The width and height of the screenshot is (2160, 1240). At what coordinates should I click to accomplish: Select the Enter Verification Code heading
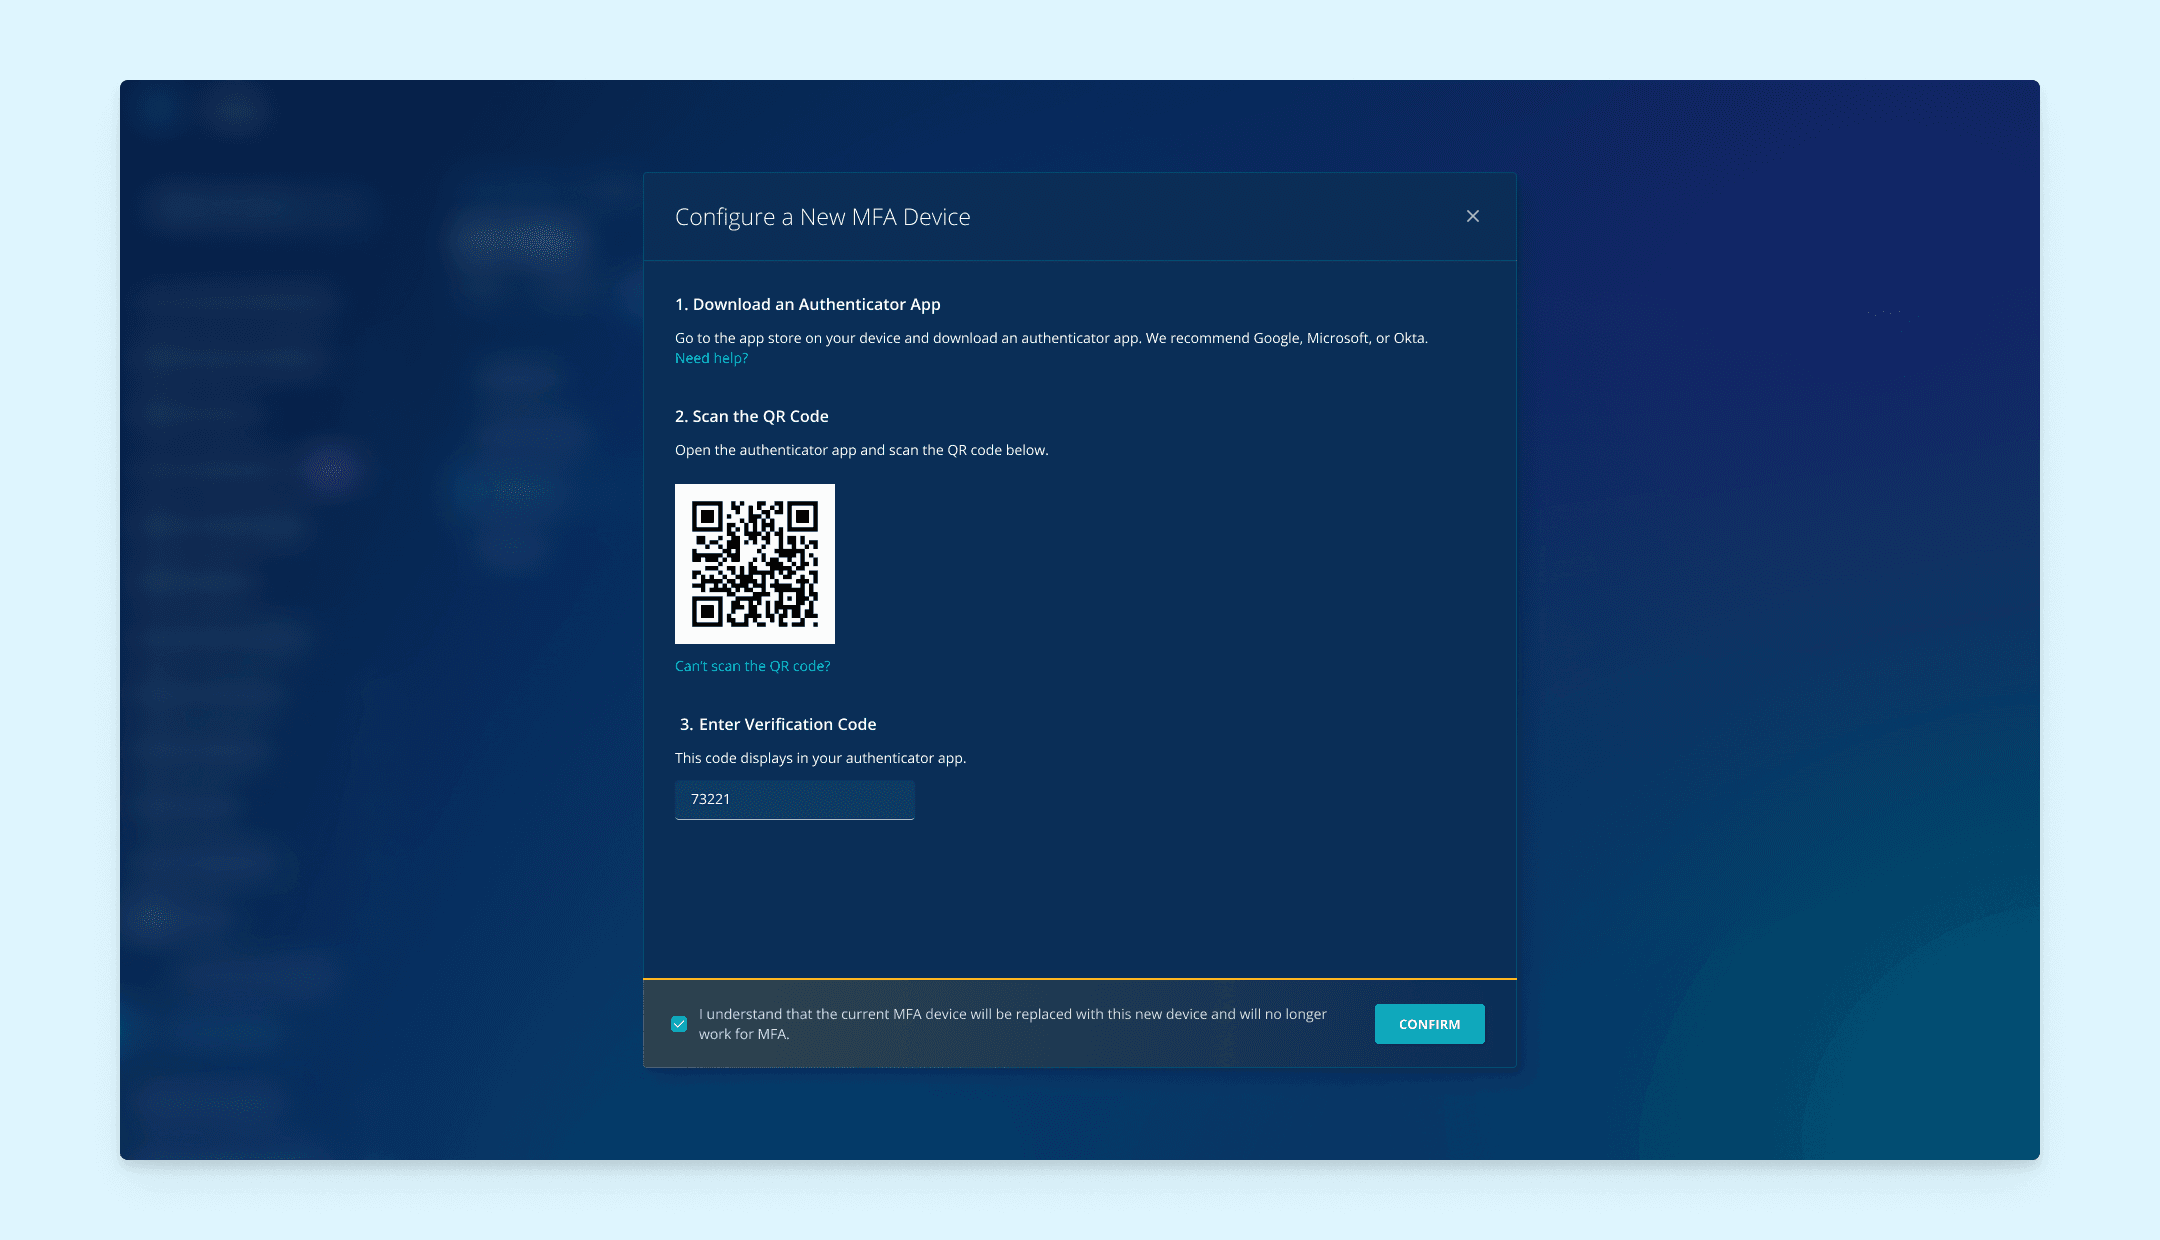pyautogui.click(x=778, y=724)
